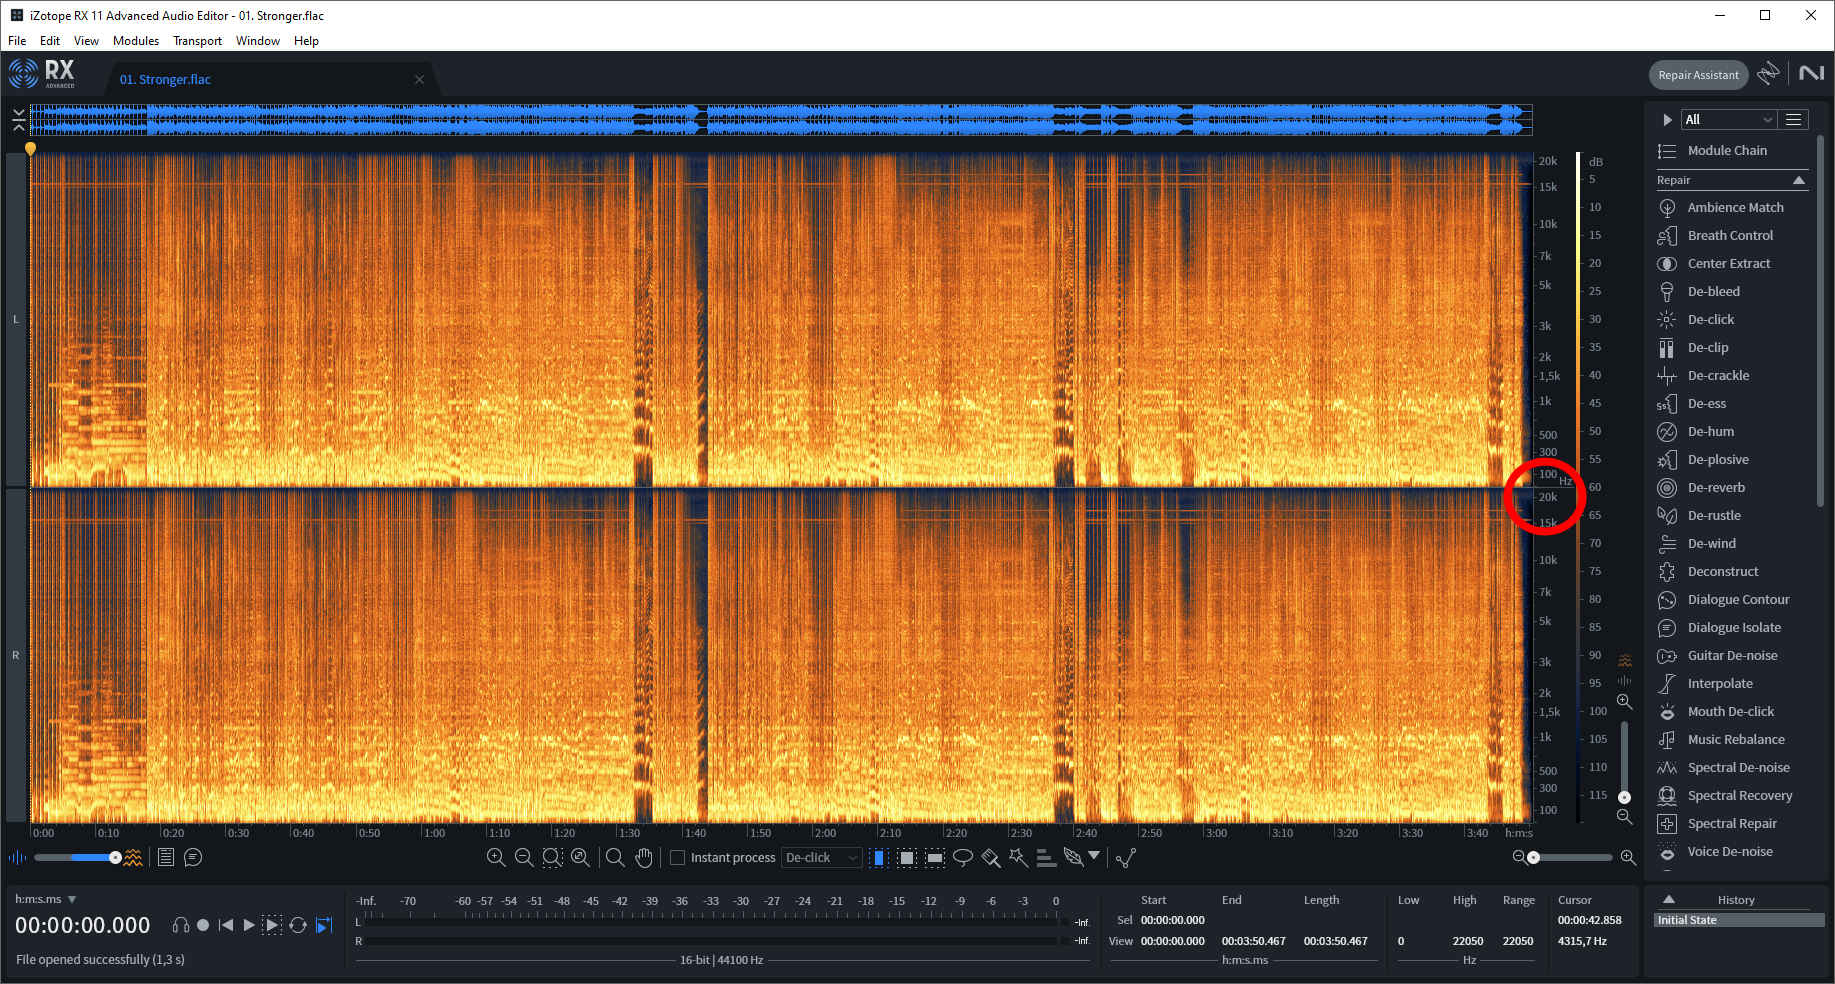Click the zoom in icon below spectrogram
Screen dimensions: 1835x984
point(496,858)
